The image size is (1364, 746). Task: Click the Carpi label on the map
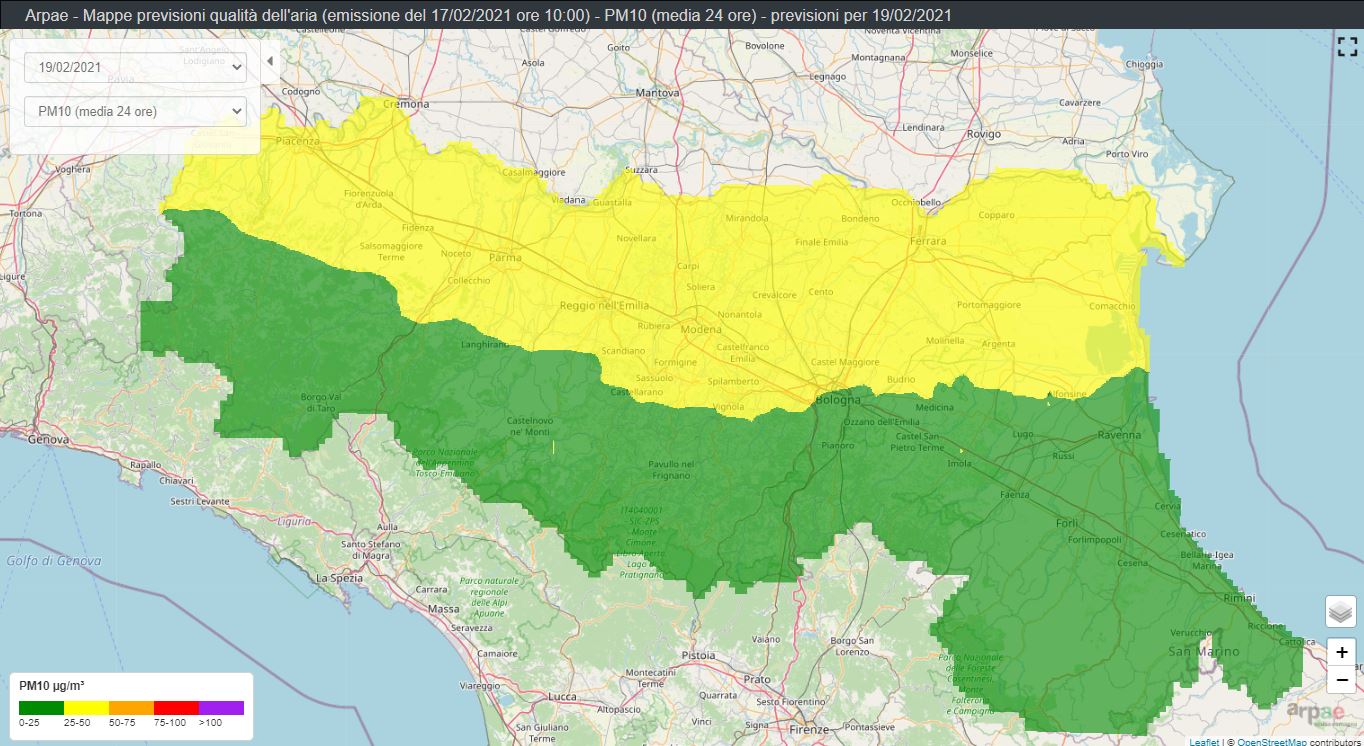point(688,266)
